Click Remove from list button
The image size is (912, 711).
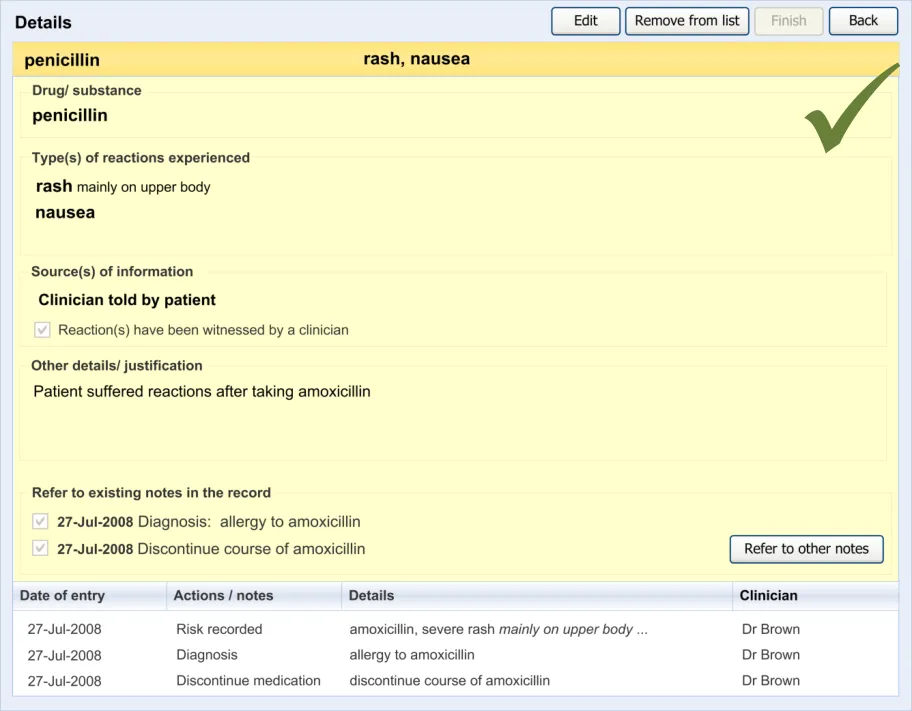(687, 21)
